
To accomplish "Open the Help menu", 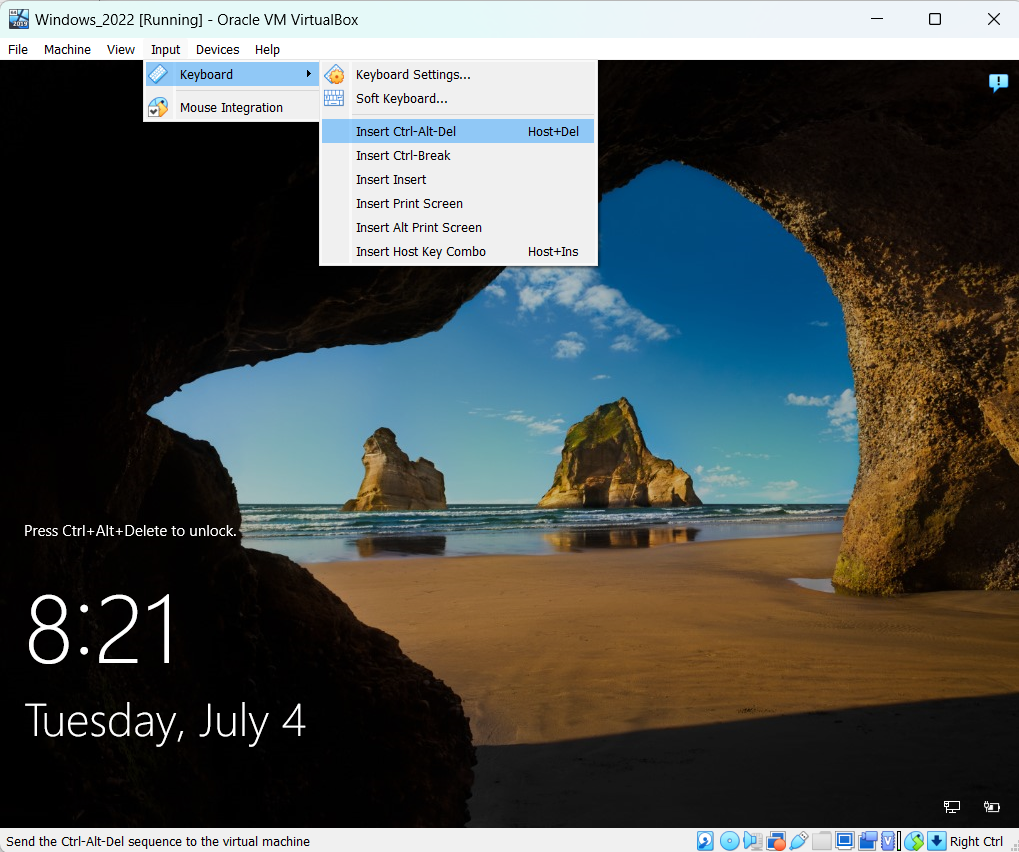I will click(x=267, y=49).
